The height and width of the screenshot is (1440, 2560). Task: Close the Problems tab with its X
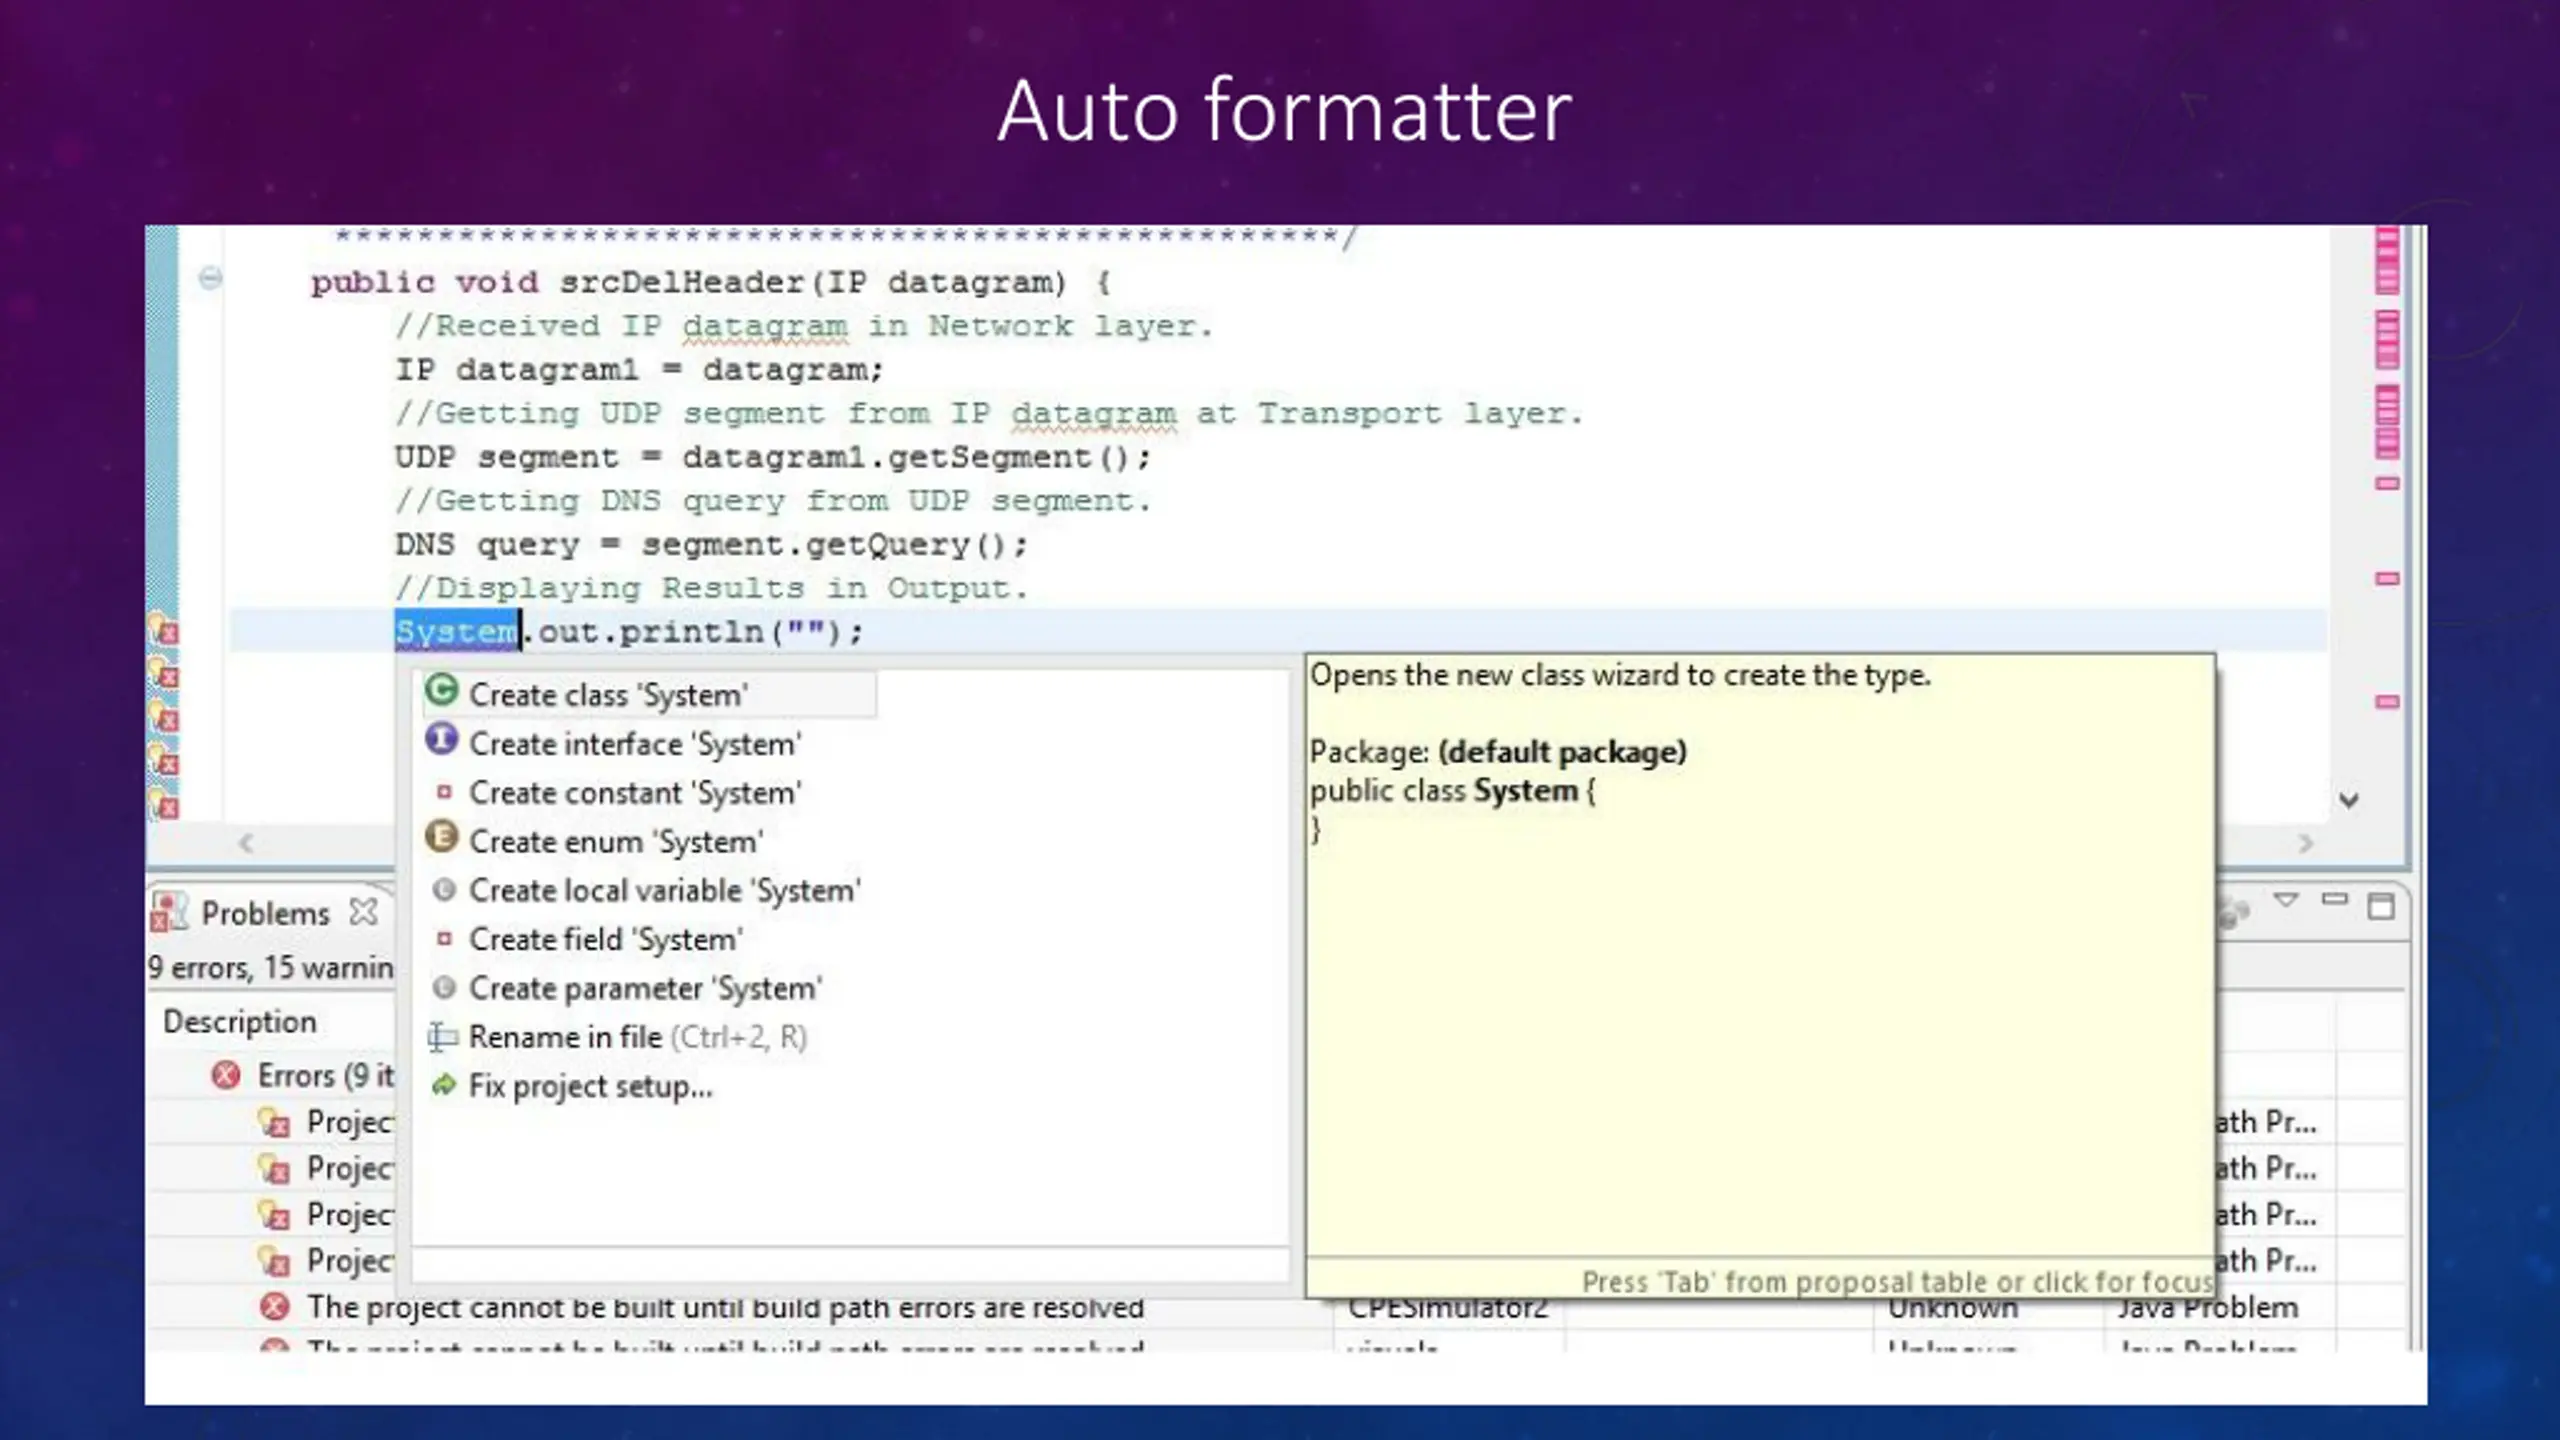pos(364,912)
